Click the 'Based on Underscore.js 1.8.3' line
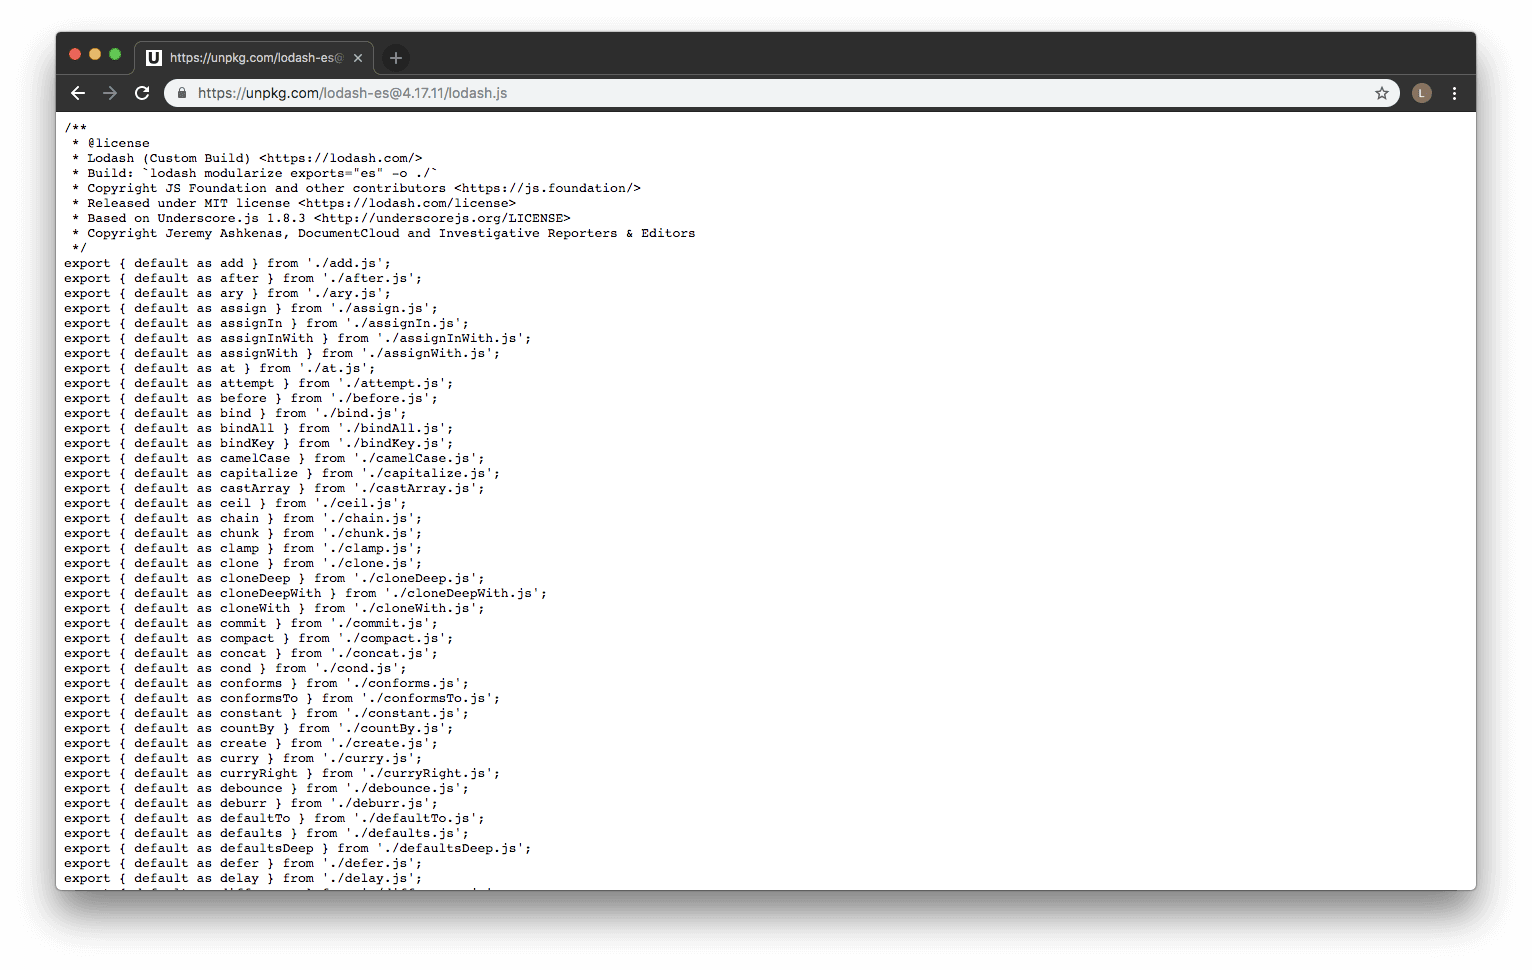Screen dimensions: 1532x970 (x=321, y=218)
